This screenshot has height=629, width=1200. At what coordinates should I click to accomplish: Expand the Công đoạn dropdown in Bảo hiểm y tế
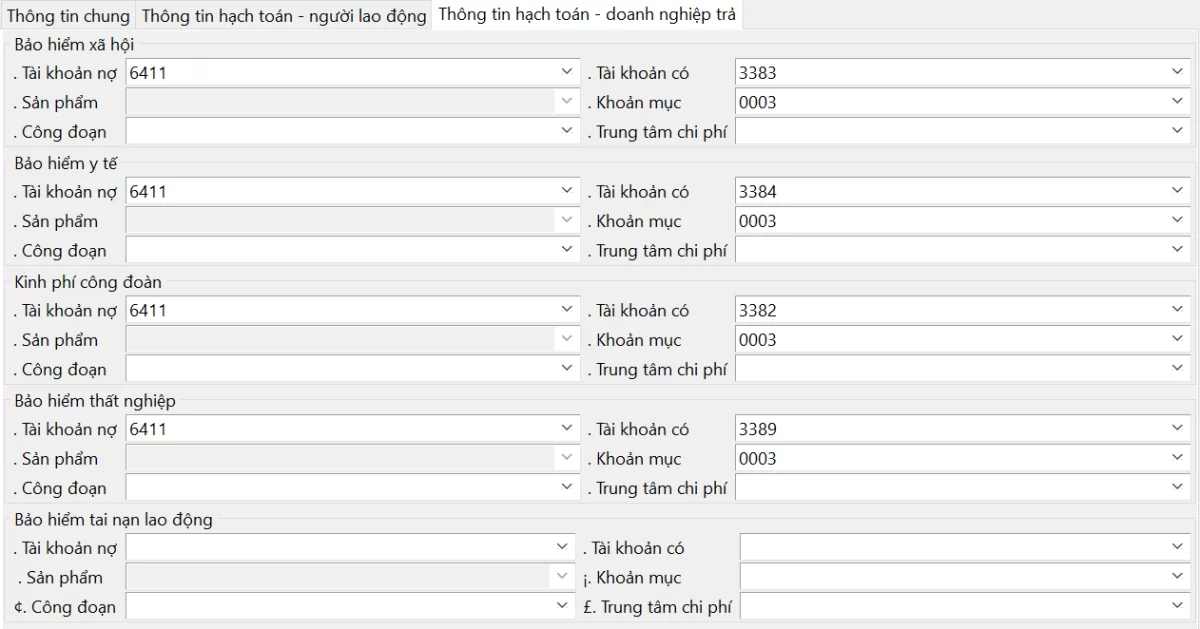565,250
